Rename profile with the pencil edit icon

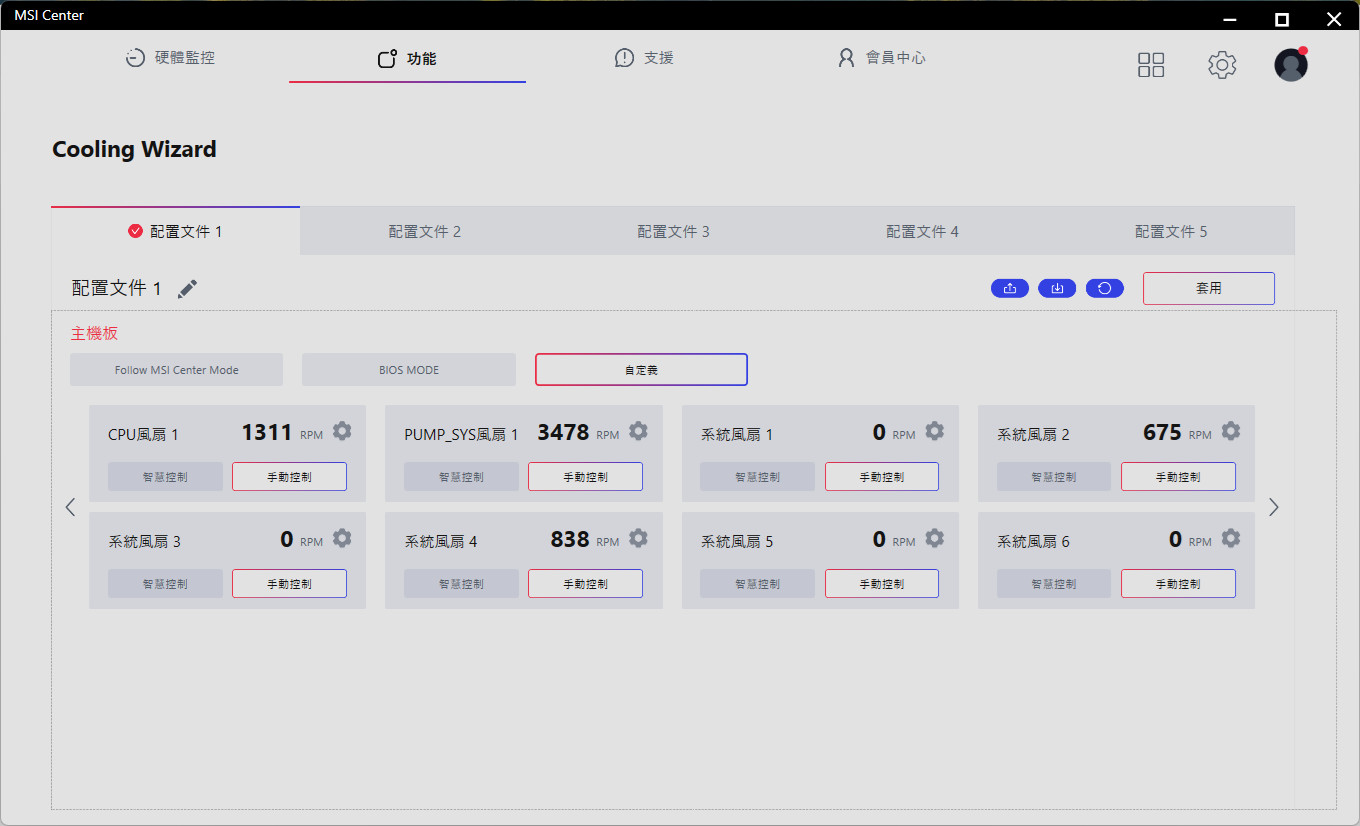(187, 289)
